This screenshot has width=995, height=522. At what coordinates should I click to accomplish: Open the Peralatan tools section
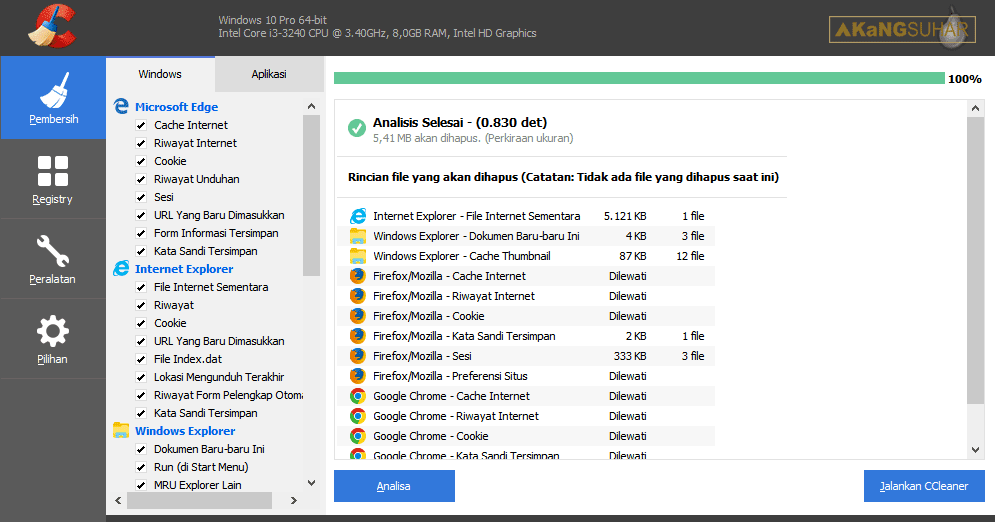53,259
